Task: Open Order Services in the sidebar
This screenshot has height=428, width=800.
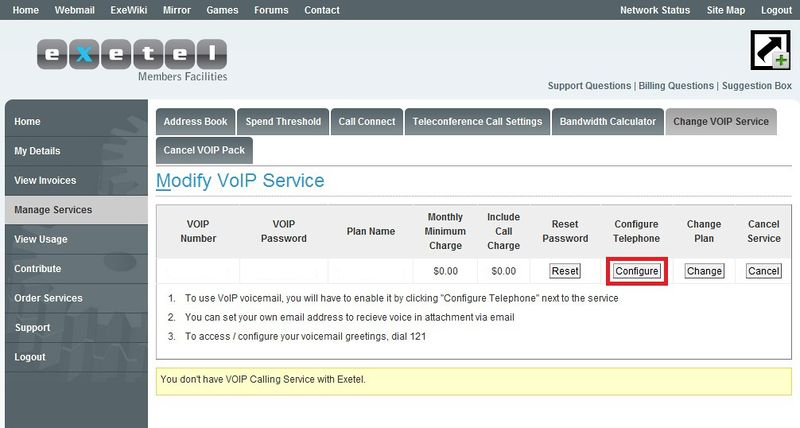Action: [x=77, y=298]
